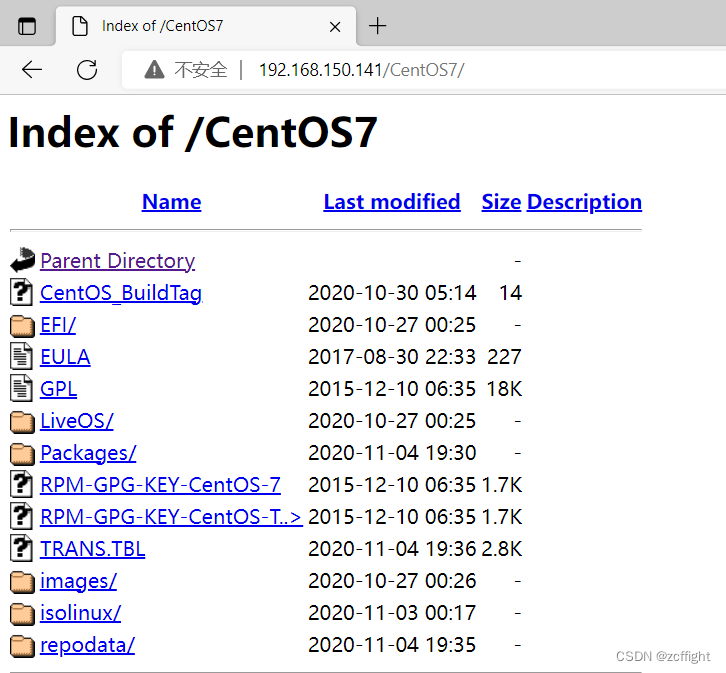Click the browser Back arrow button
726x673 pixels.
[32, 70]
